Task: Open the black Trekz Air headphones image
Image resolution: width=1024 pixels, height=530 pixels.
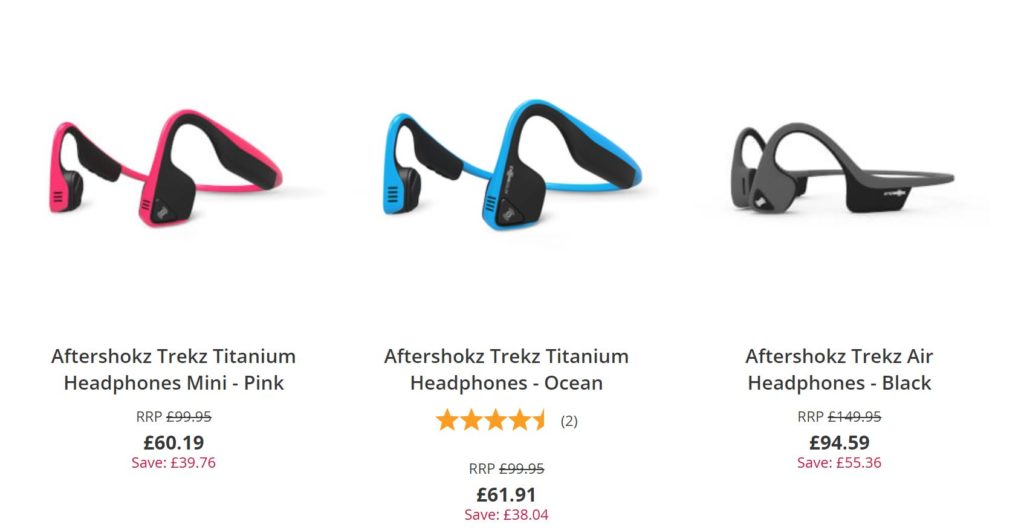Action: click(x=842, y=168)
